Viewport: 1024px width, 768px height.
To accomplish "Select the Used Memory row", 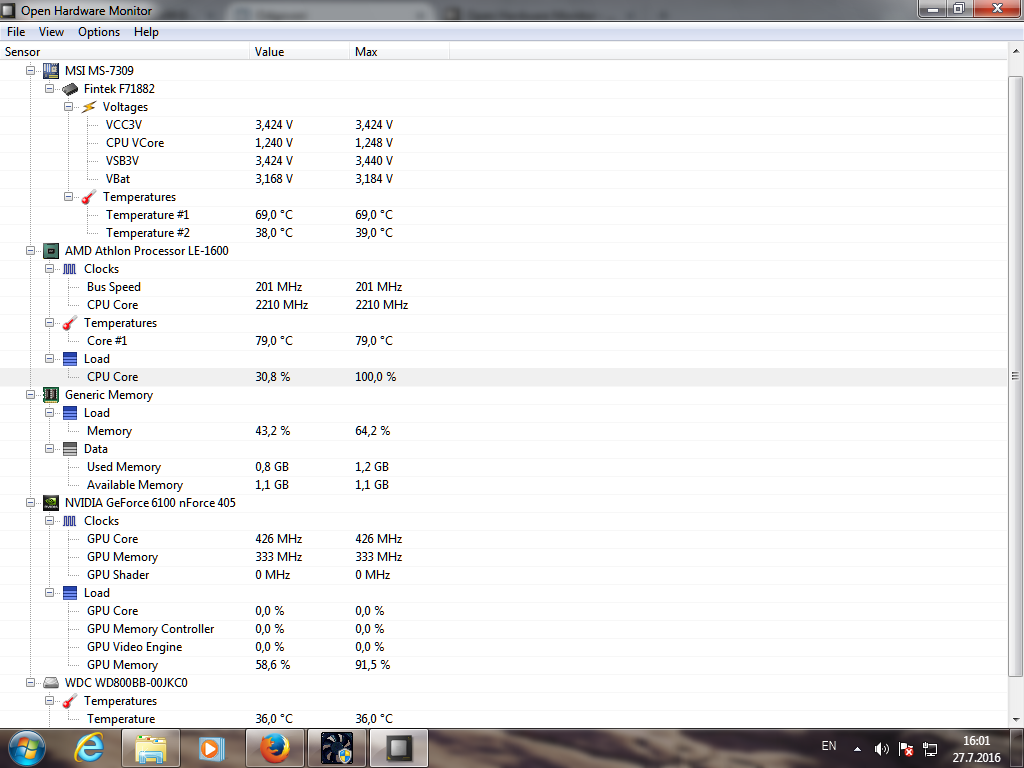I will pyautogui.click(x=503, y=467).
